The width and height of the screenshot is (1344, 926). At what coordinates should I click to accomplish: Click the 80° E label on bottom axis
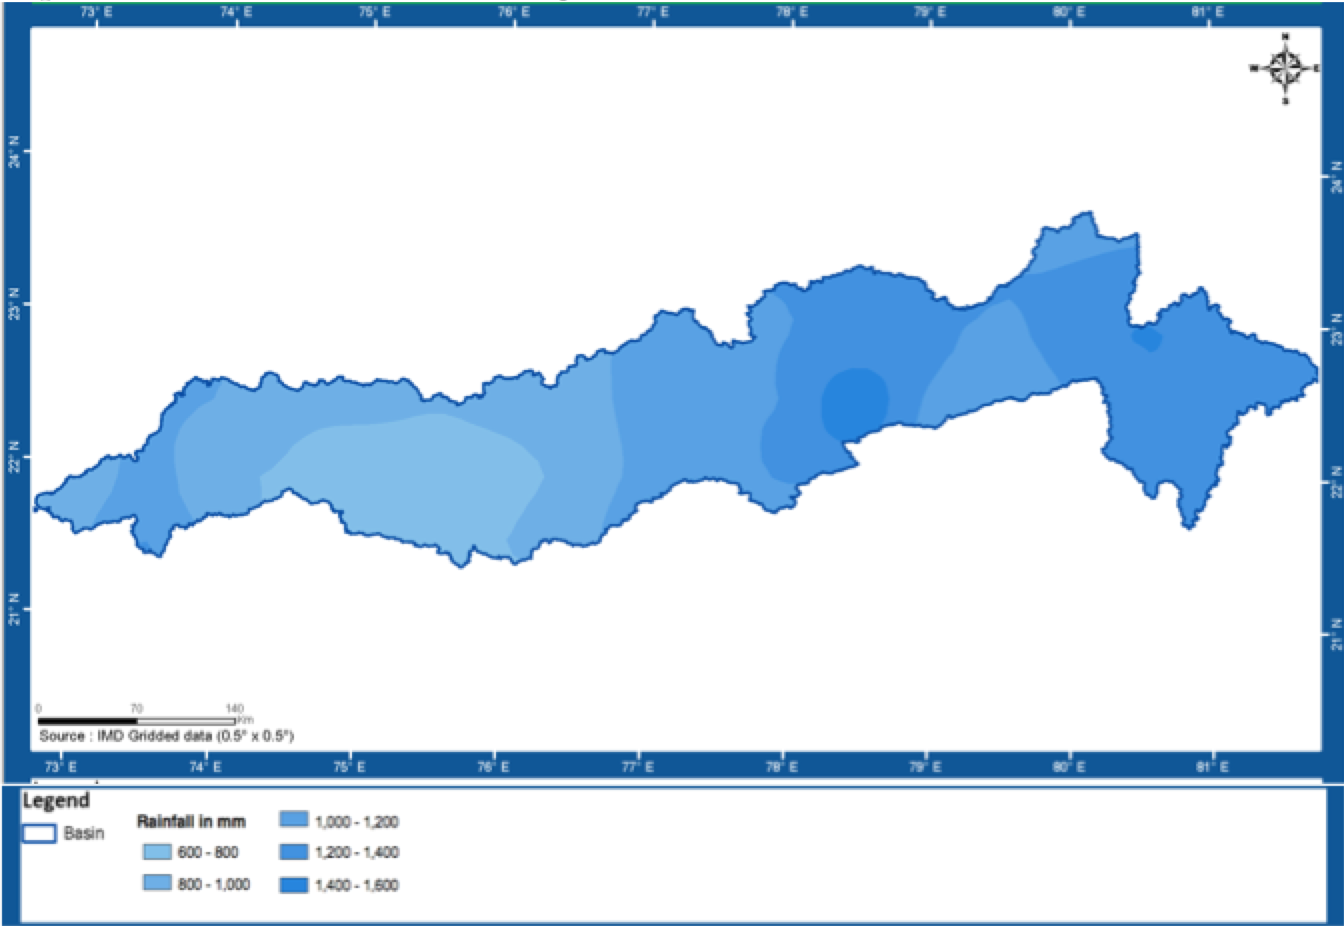click(1069, 767)
